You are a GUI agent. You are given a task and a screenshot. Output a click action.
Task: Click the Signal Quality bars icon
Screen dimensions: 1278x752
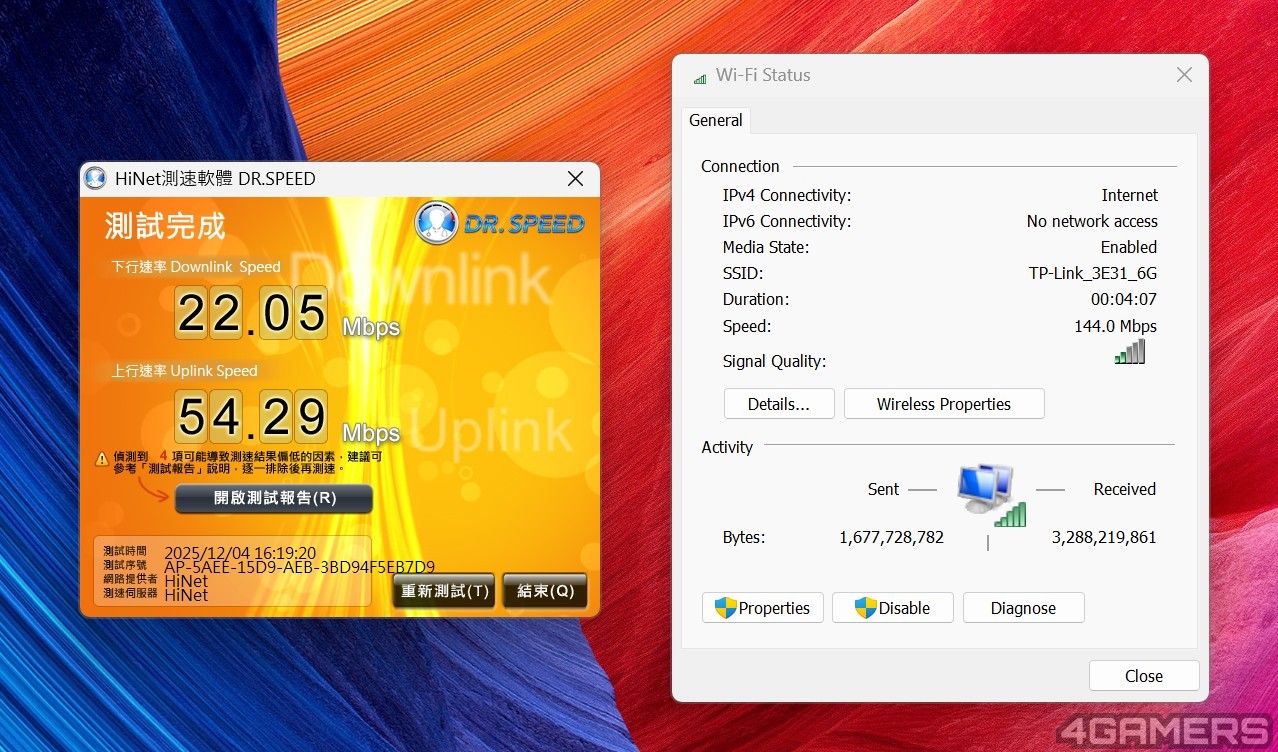click(1130, 352)
